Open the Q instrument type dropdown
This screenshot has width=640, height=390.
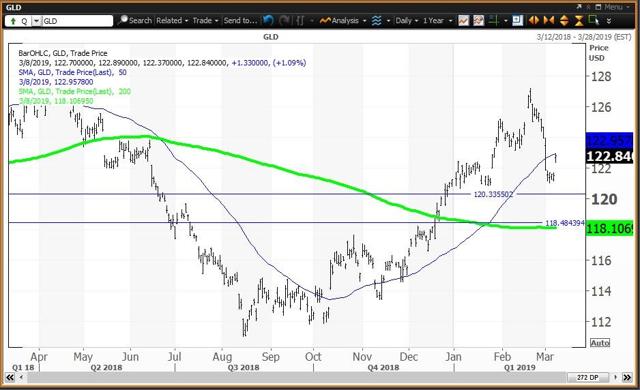click(37, 21)
